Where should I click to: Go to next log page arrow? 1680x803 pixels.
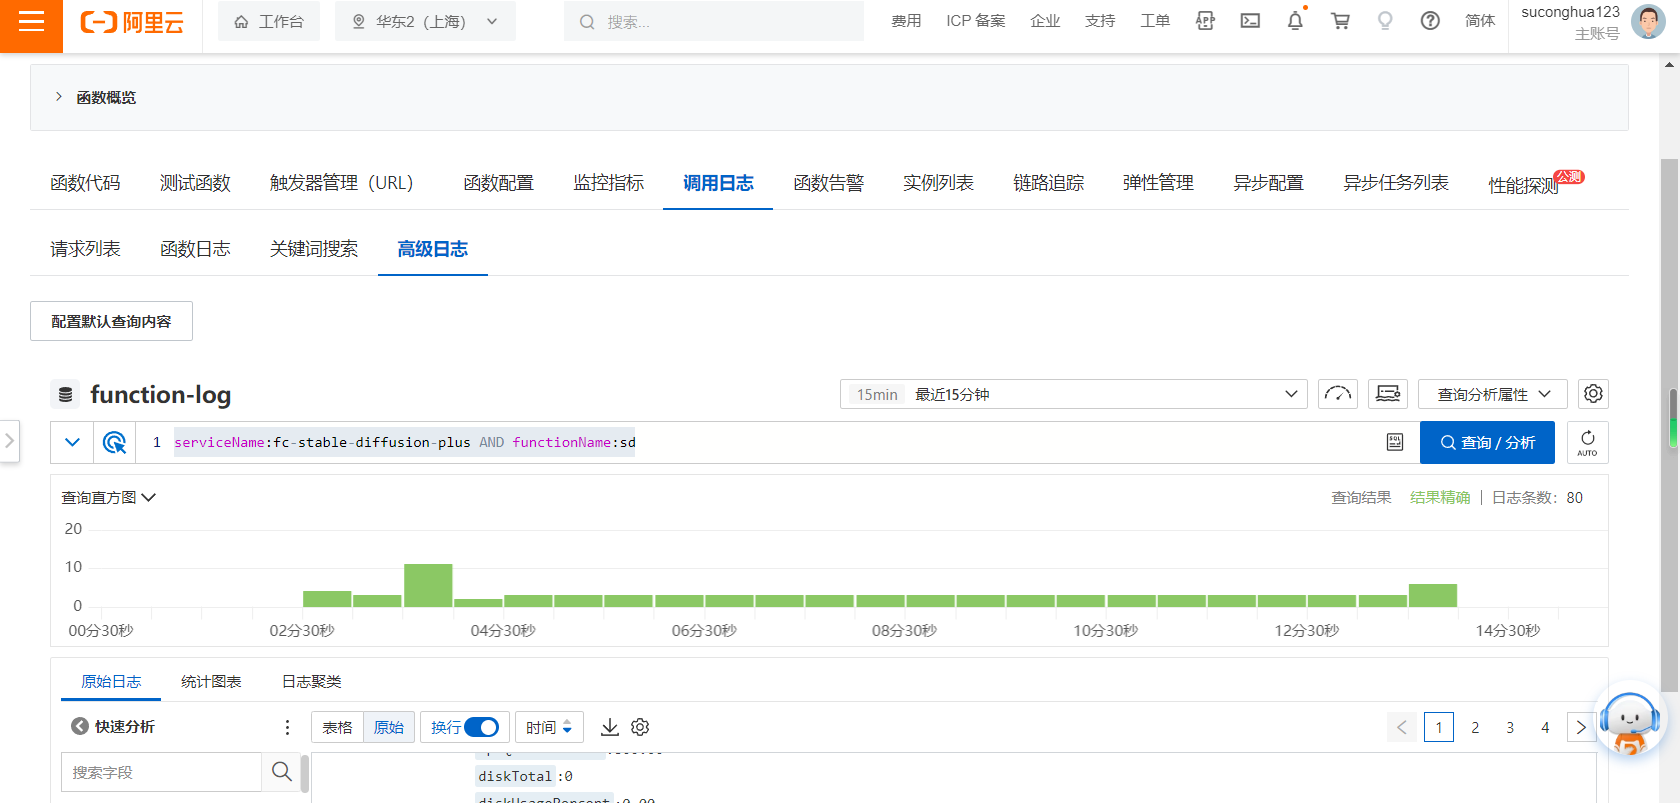pos(1581,727)
